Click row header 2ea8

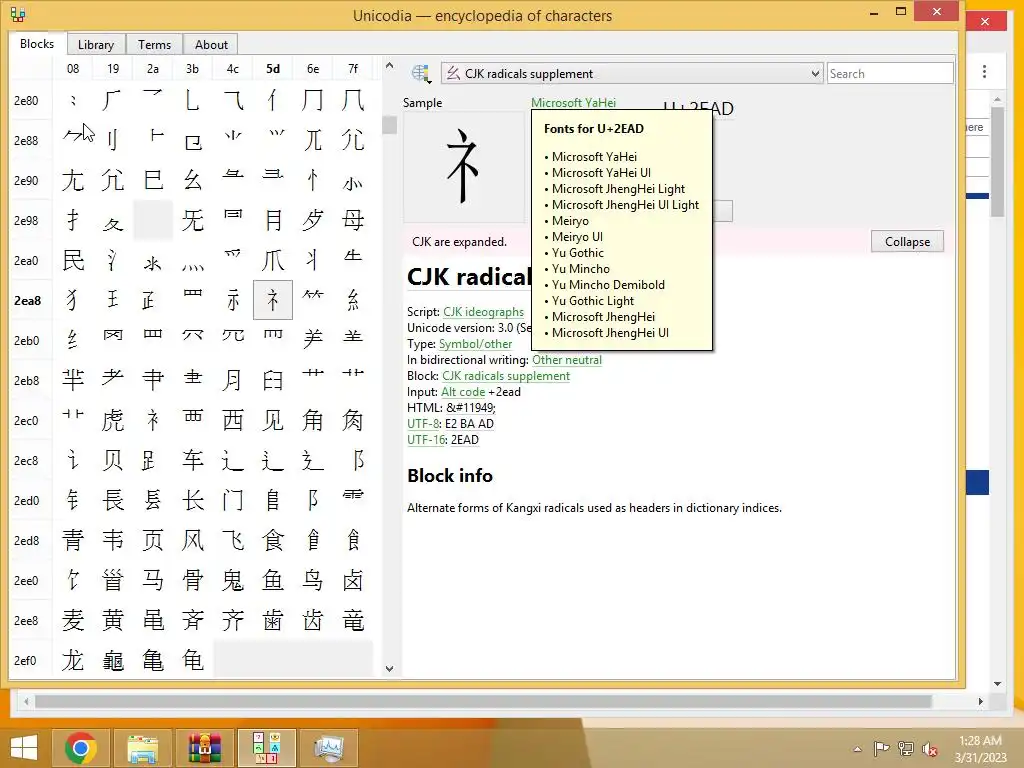[x=27, y=300]
